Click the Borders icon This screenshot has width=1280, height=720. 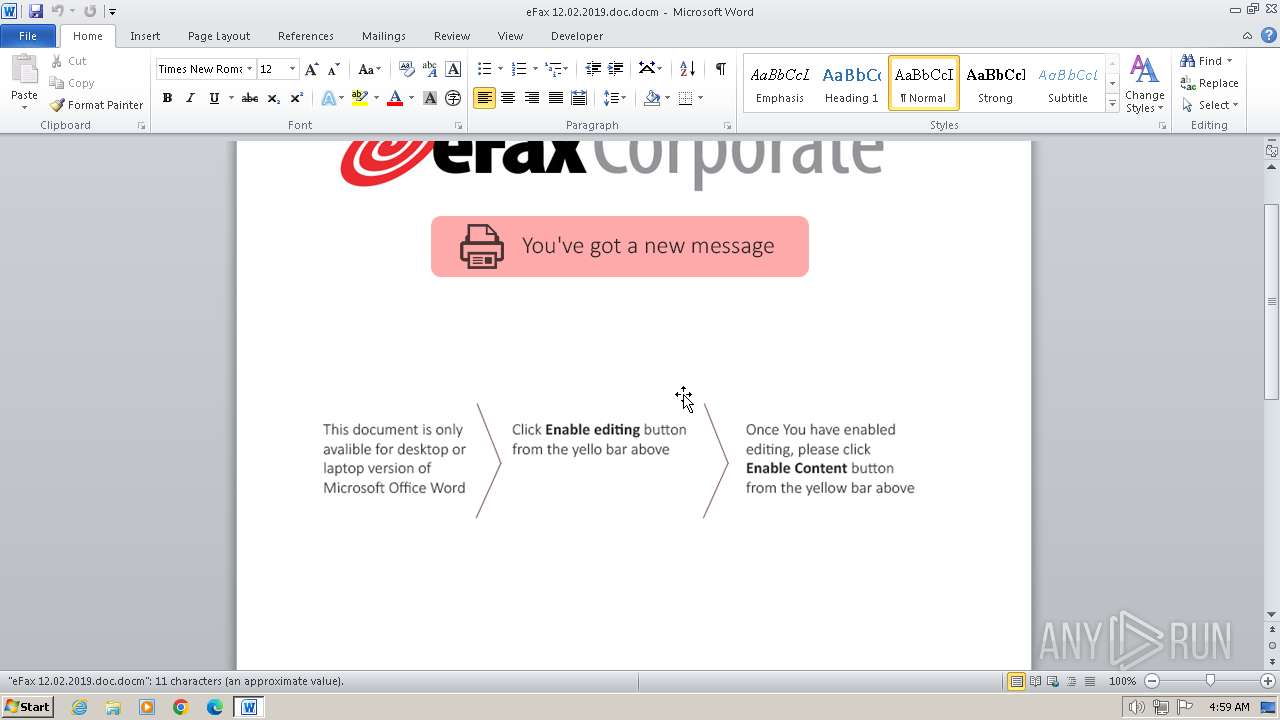pos(685,98)
